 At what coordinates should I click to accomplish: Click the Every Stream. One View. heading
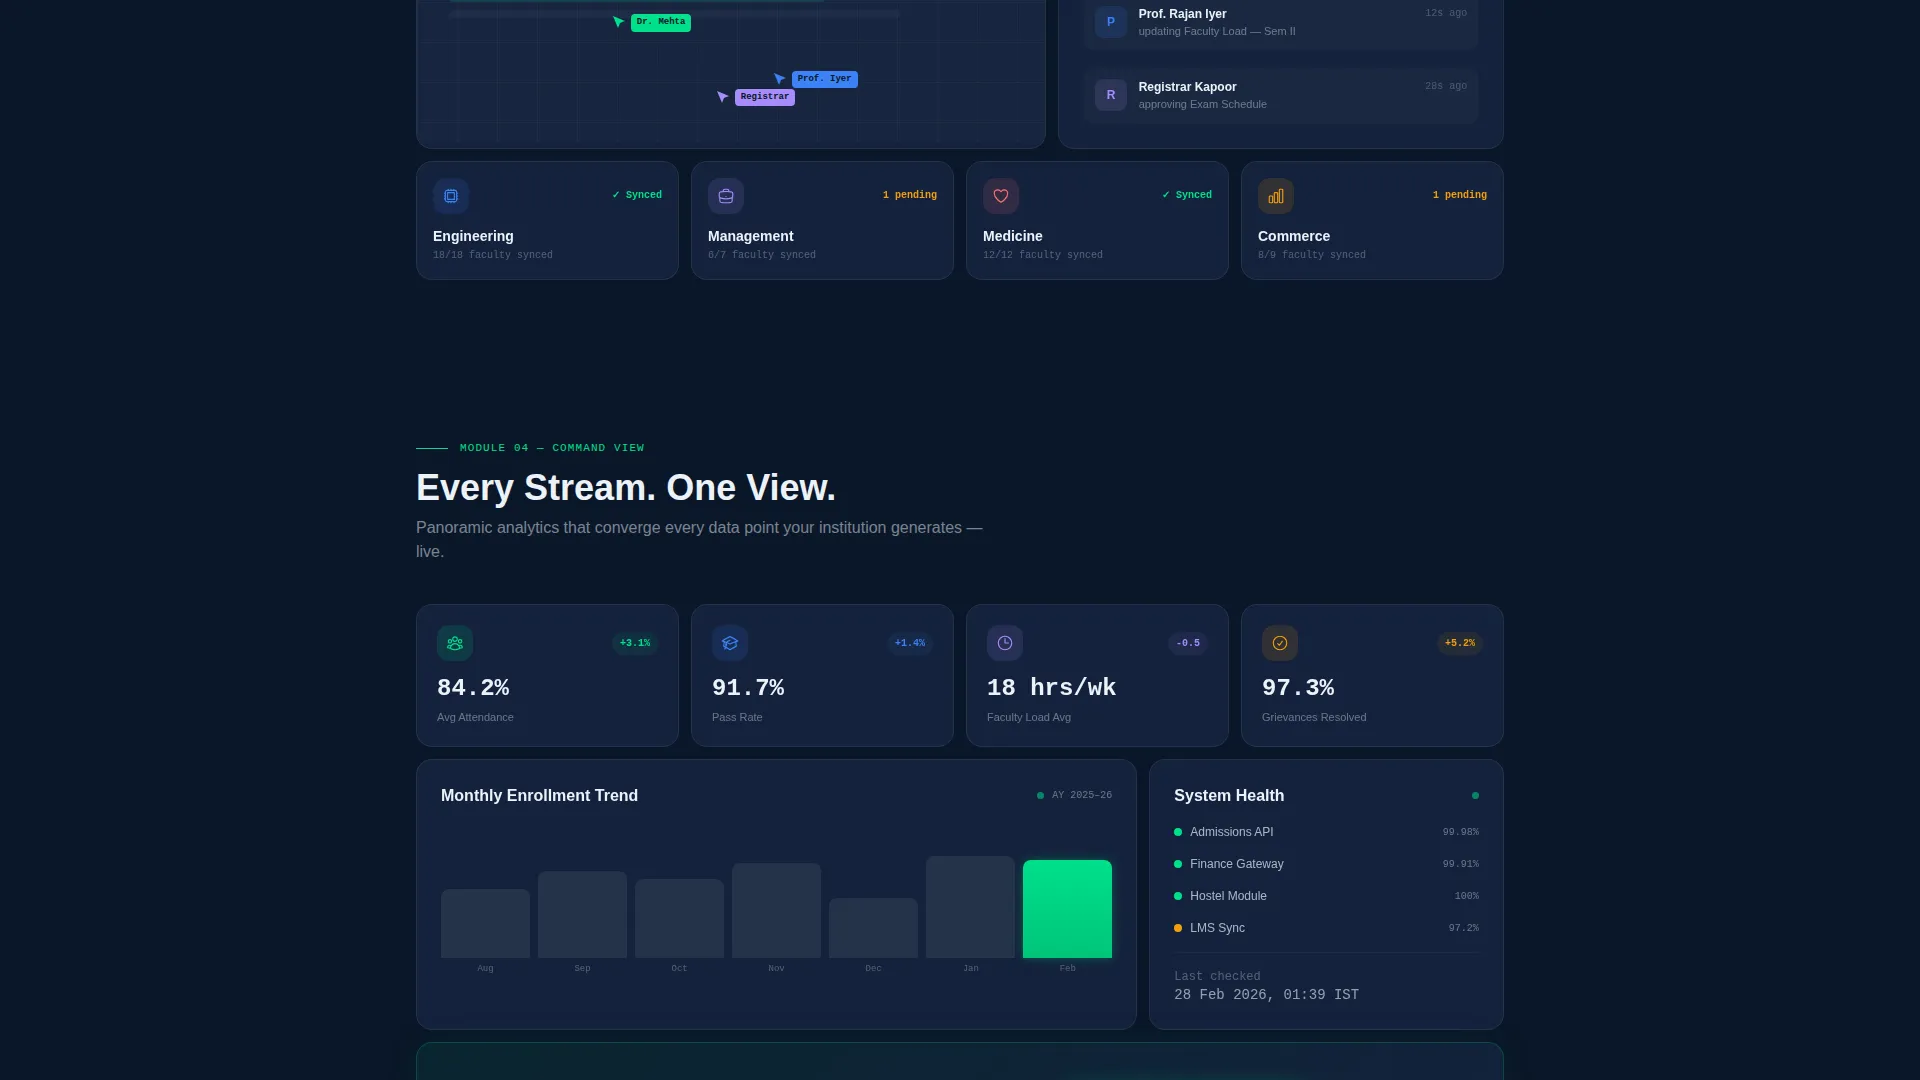[x=626, y=488]
